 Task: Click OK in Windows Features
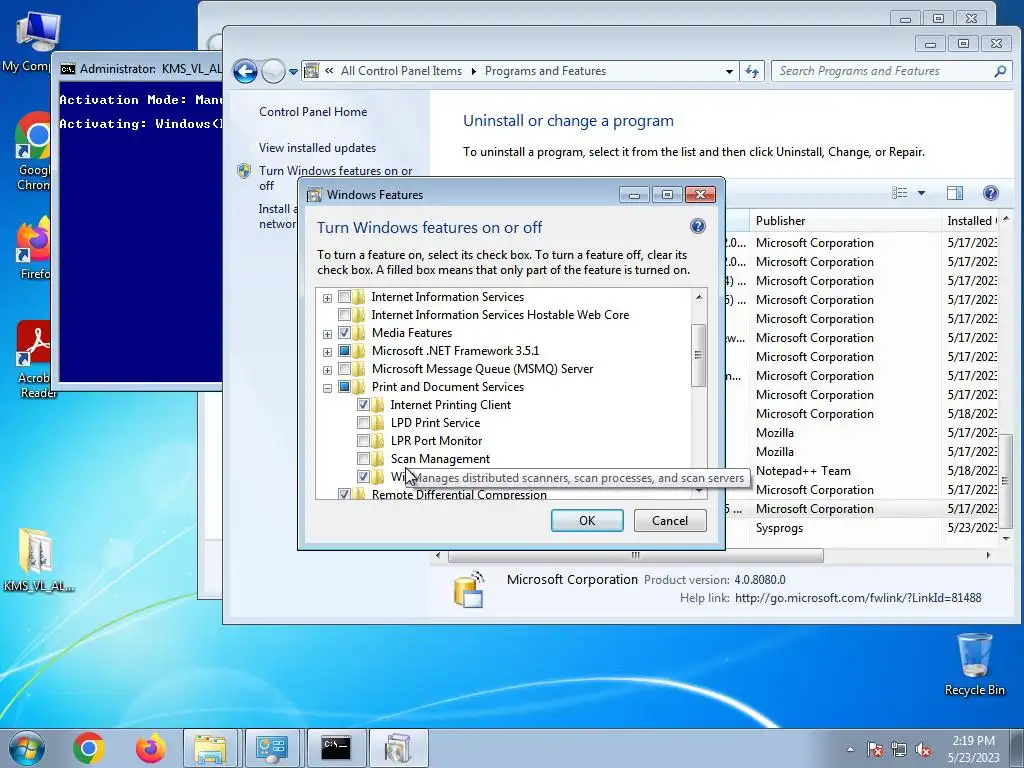point(587,520)
